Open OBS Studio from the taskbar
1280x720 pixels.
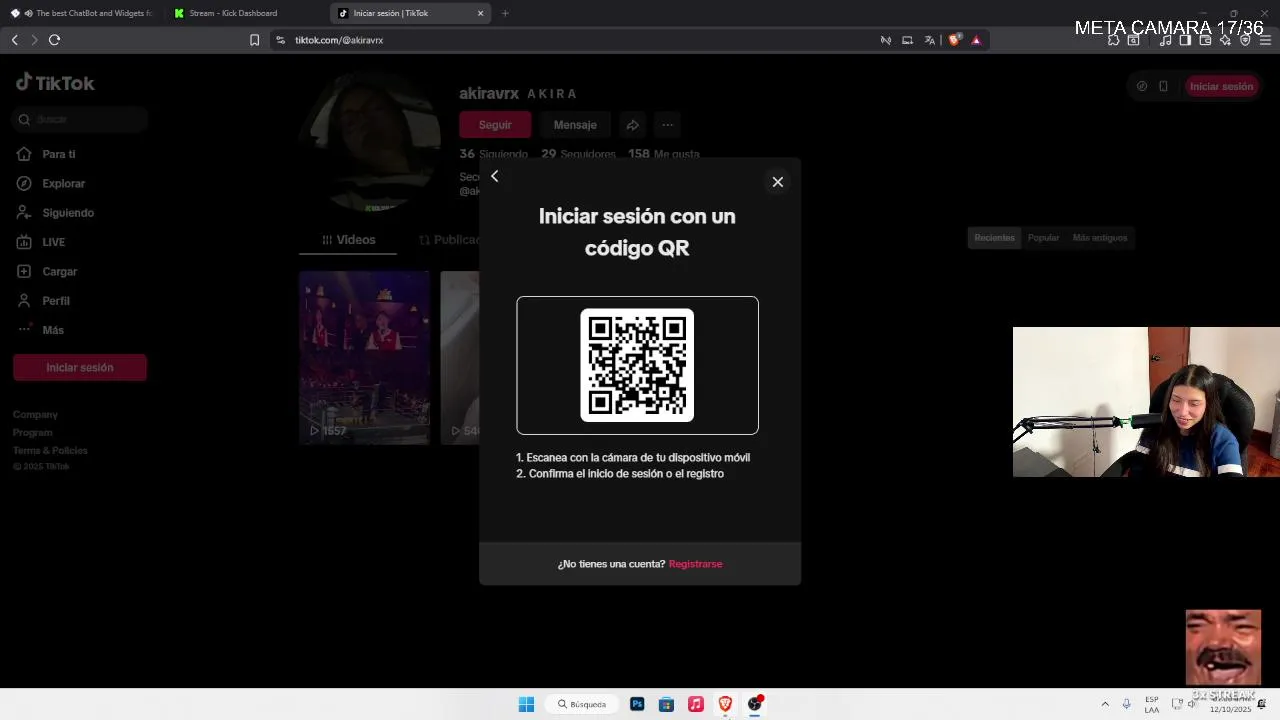click(x=755, y=704)
